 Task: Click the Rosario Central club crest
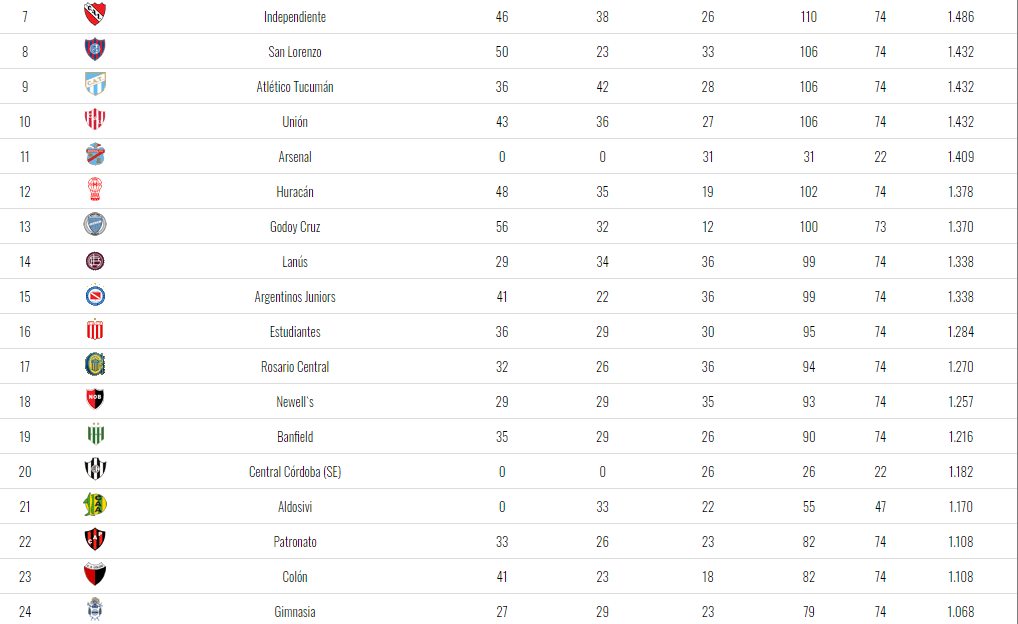point(95,365)
